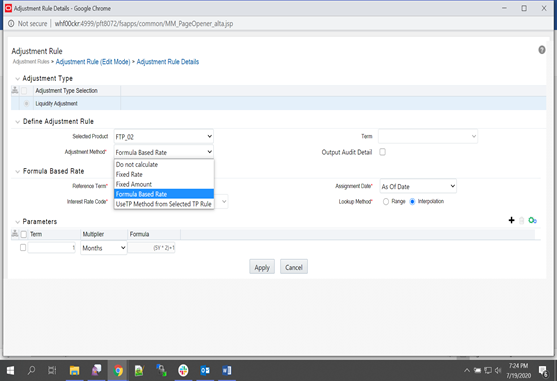557x381 pixels.
Task: Toggle select-all checkbox in Parameters header
Action: point(24,234)
